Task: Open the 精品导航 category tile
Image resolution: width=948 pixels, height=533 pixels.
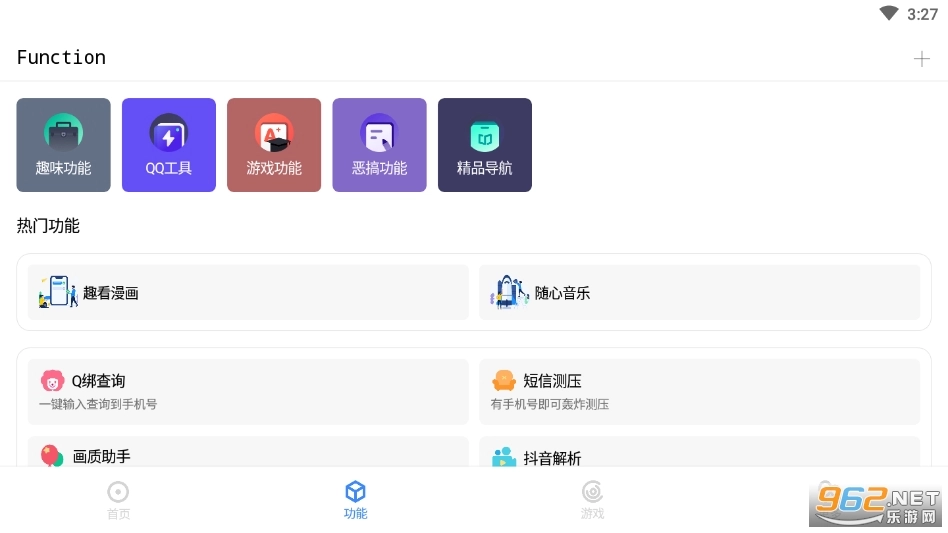Action: 485,145
